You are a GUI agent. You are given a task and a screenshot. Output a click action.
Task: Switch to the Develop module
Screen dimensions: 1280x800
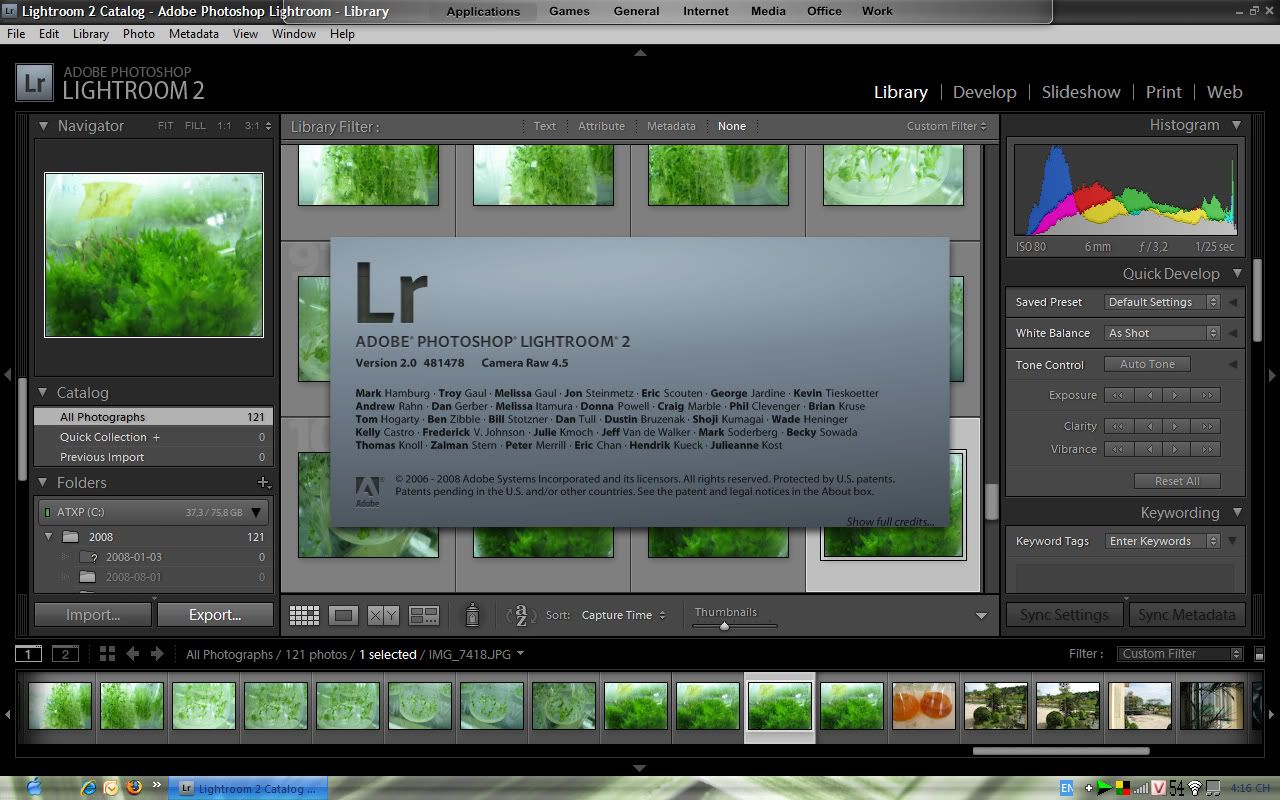(x=984, y=92)
